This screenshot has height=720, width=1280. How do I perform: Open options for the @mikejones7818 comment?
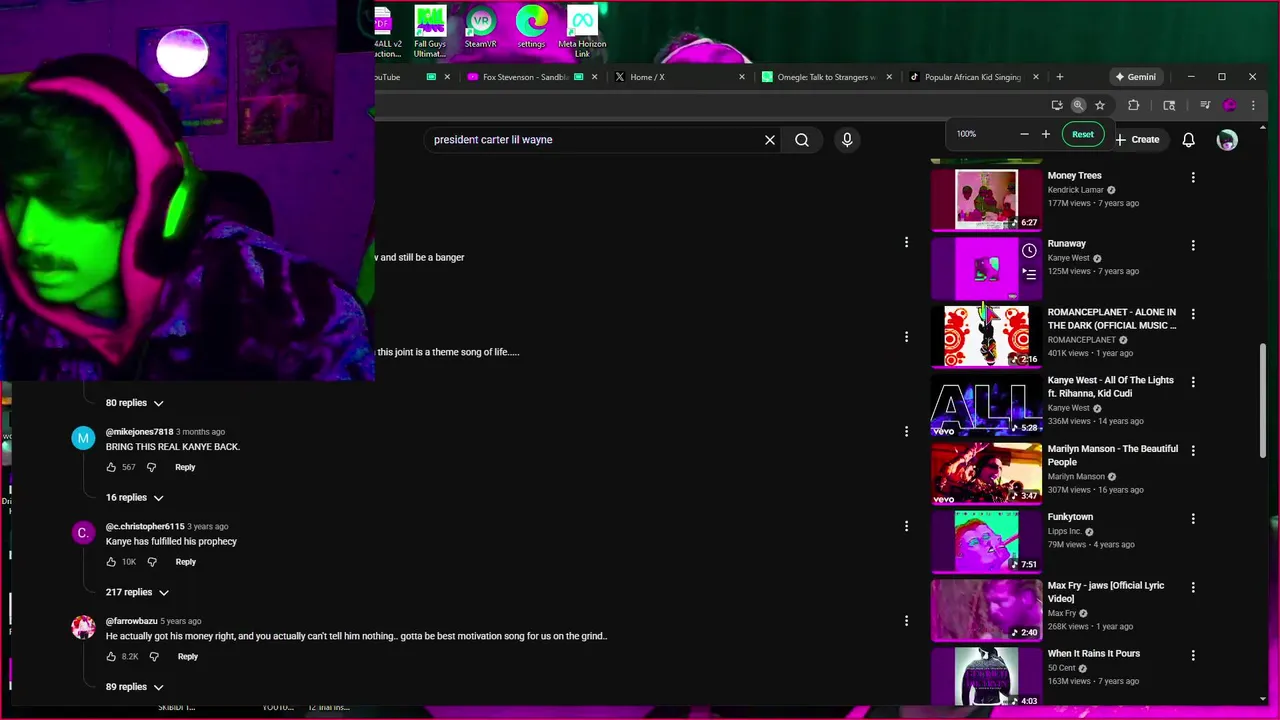click(906, 431)
